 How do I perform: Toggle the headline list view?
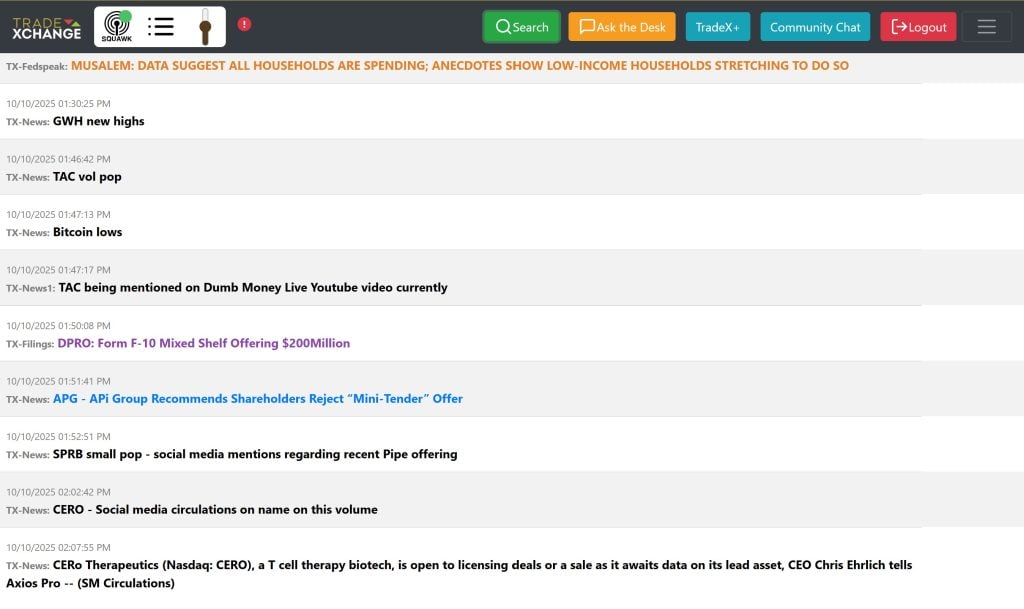point(160,26)
